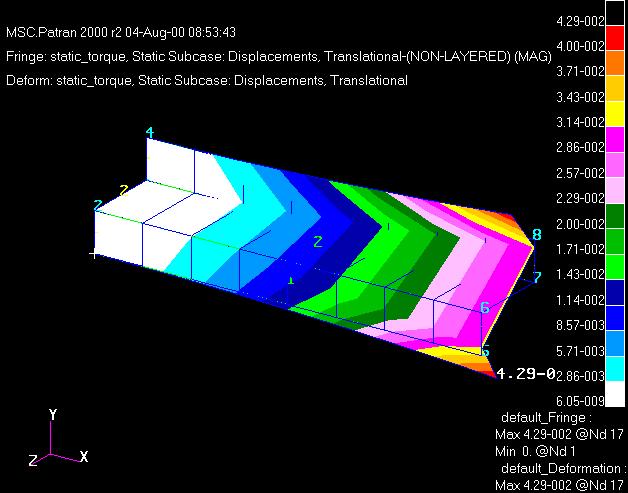Click the XYZ coordinate axis triad
This screenshot has height=493, width=628.
pyautogui.click(x=54, y=443)
